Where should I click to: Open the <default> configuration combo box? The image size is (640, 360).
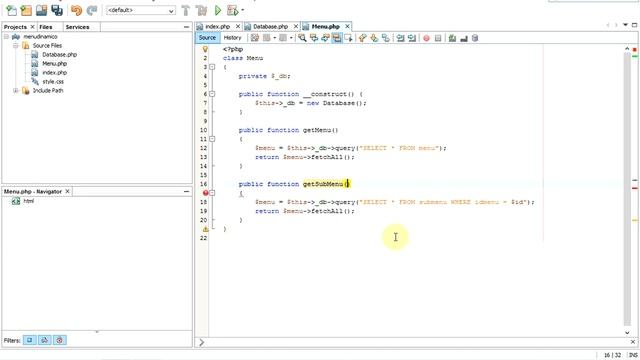tap(141, 10)
